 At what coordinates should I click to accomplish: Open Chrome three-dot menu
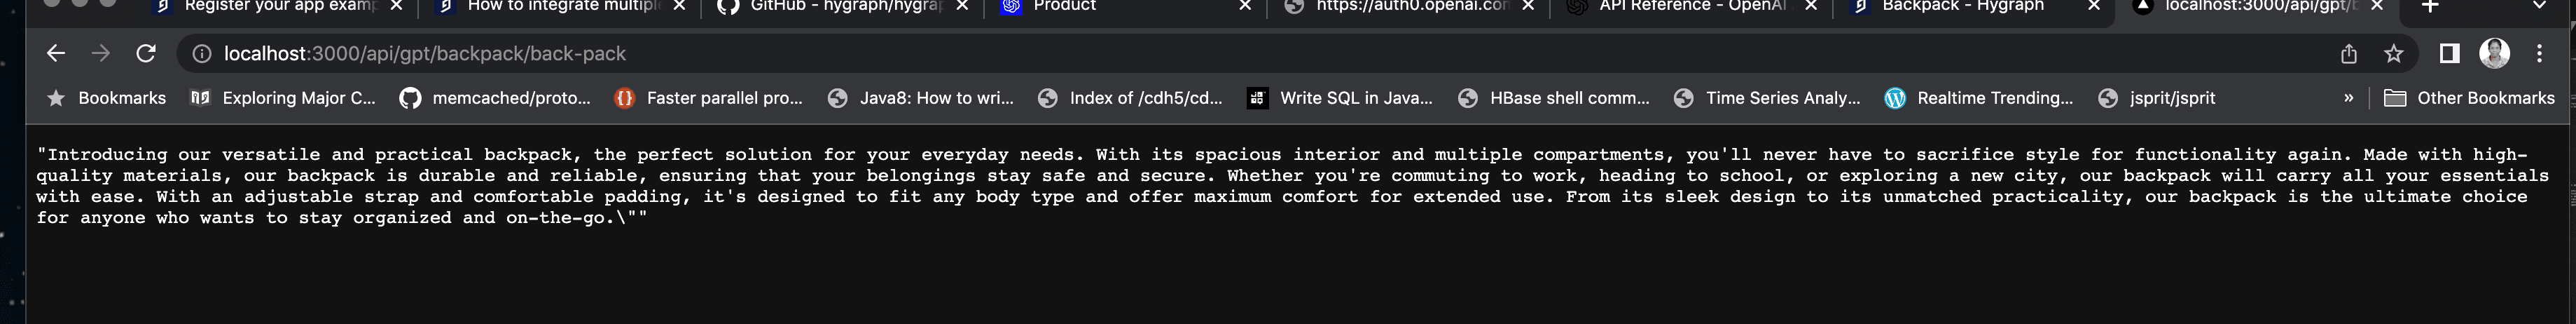[2539, 54]
